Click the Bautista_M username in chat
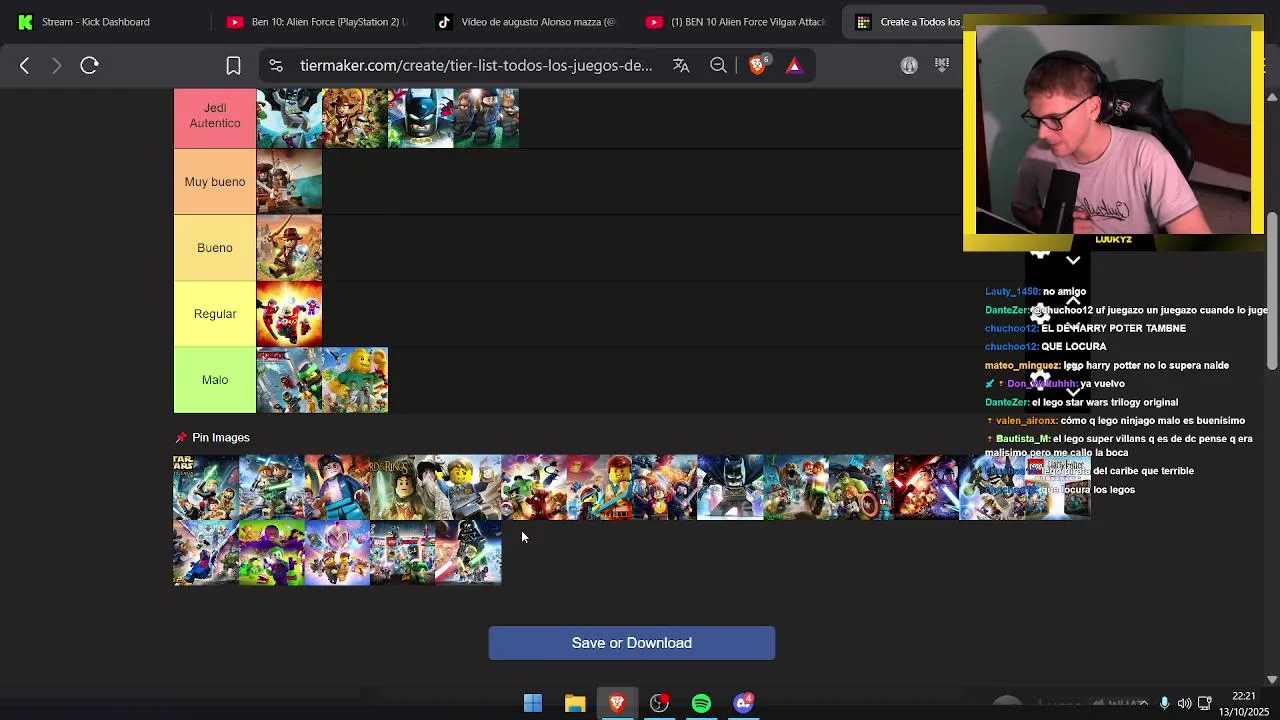 click(x=1023, y=439)
